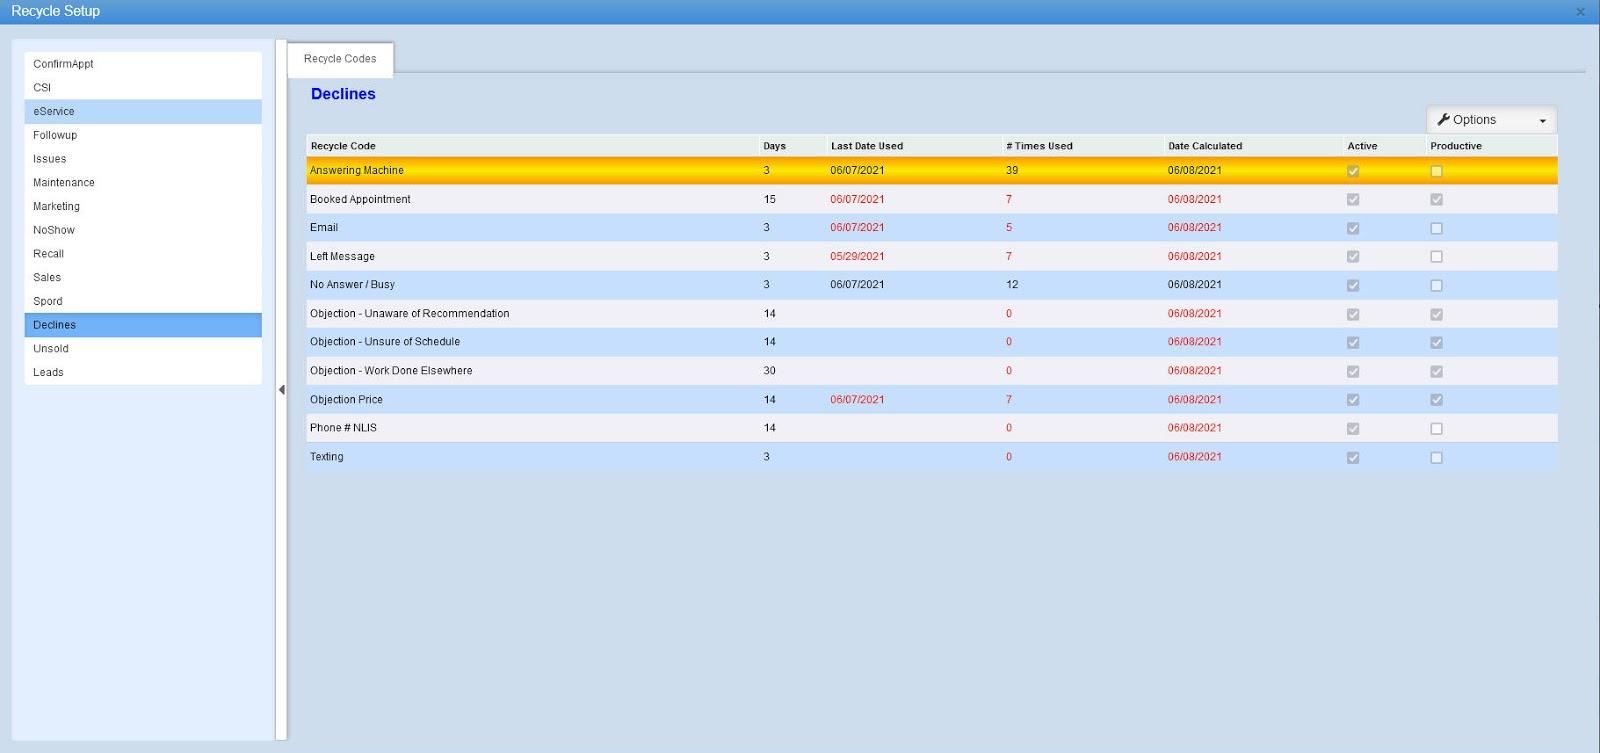Click the wrench icon in Options button
1600x753 pixels.
tap(1443, 120)
